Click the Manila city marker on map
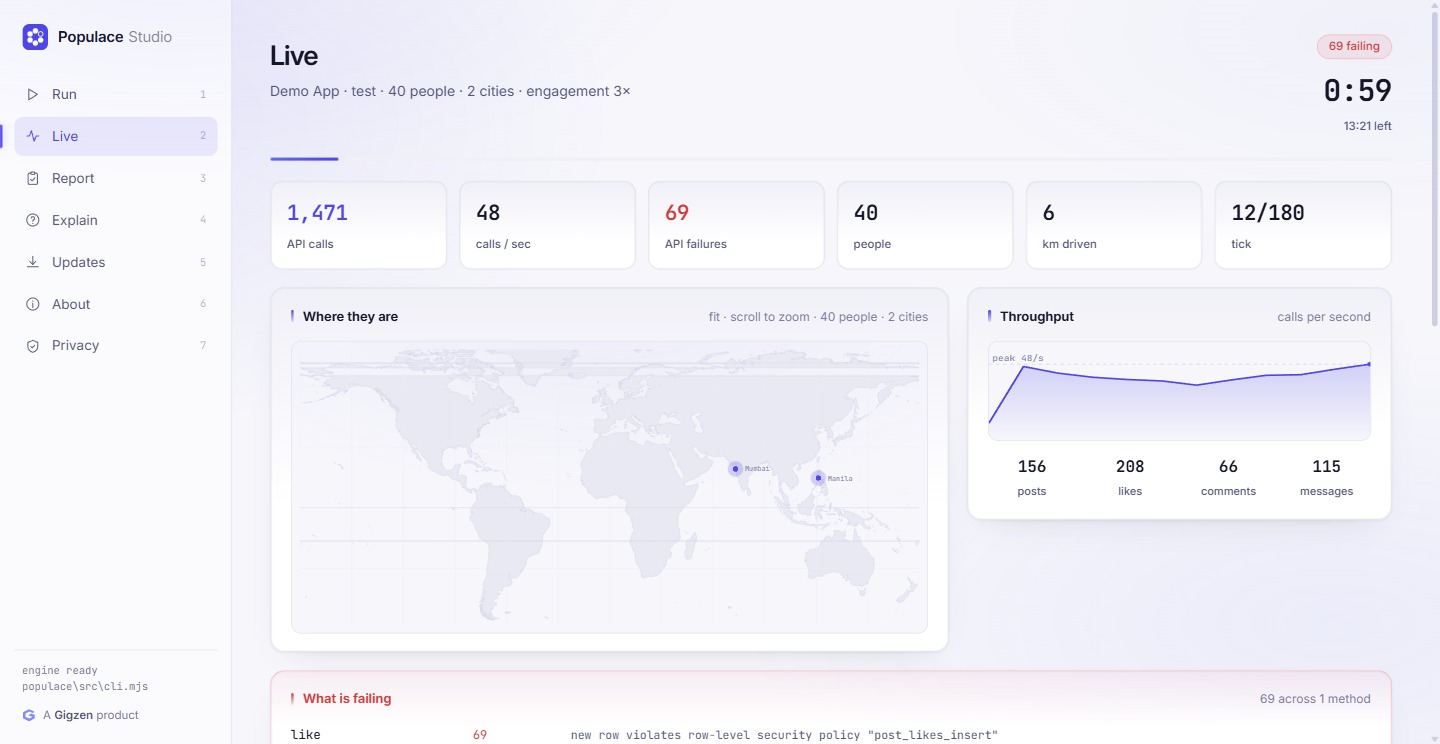 [818, 478]
